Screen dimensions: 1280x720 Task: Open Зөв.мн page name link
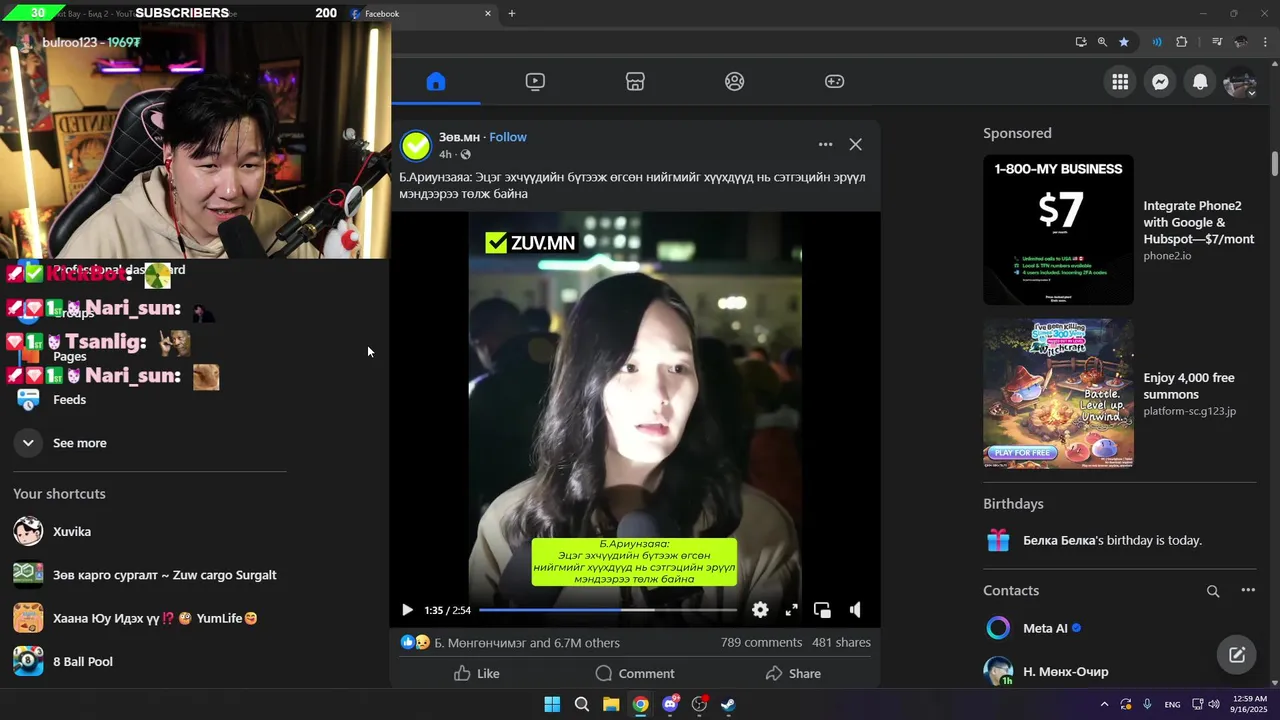pyautogui.click(x=459, y=137)
